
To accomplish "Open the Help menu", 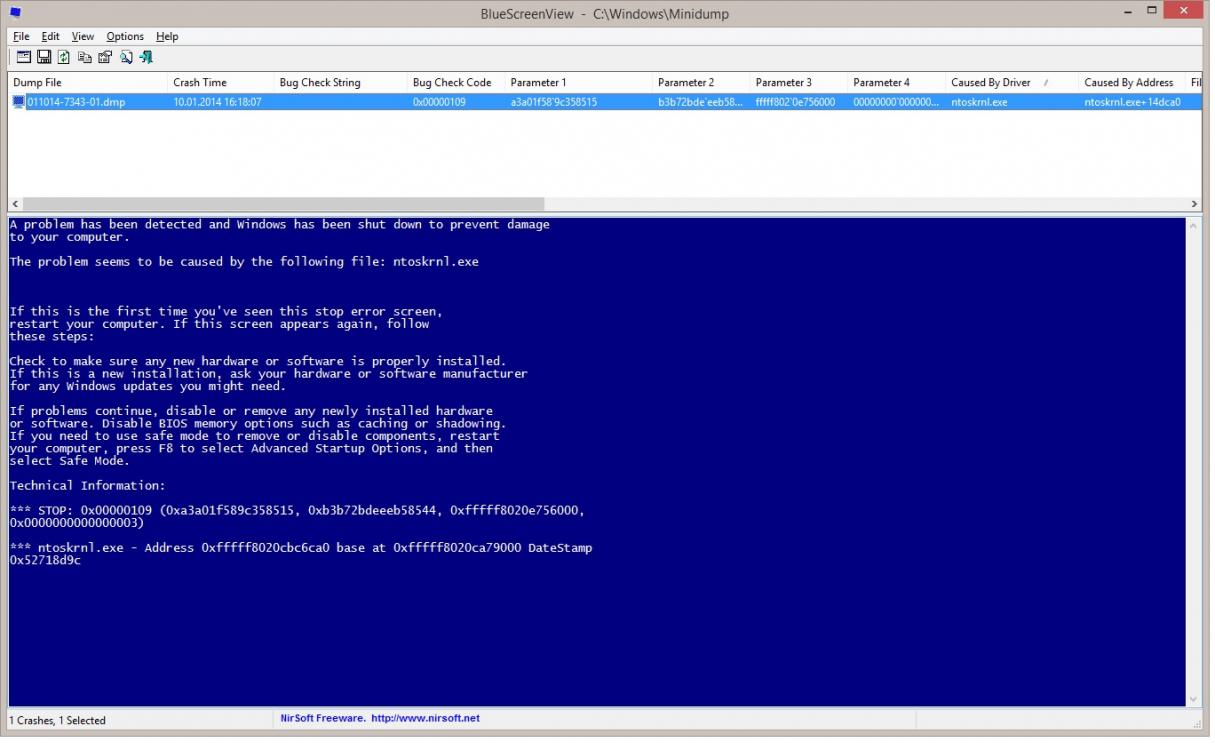I will click(x=167, y=36).
